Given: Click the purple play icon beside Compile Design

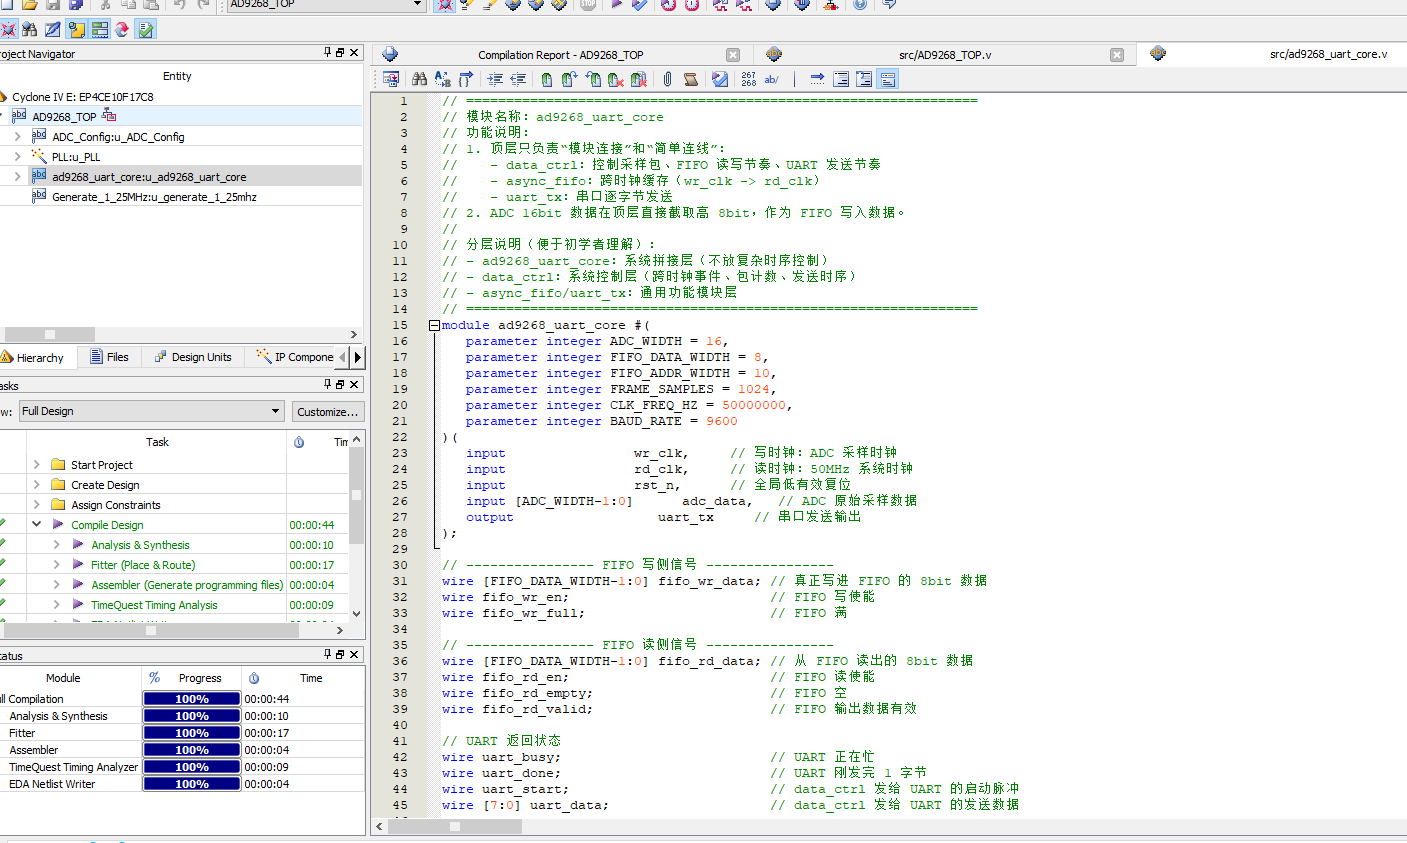Looking at the screenshot, I should 58,525.
